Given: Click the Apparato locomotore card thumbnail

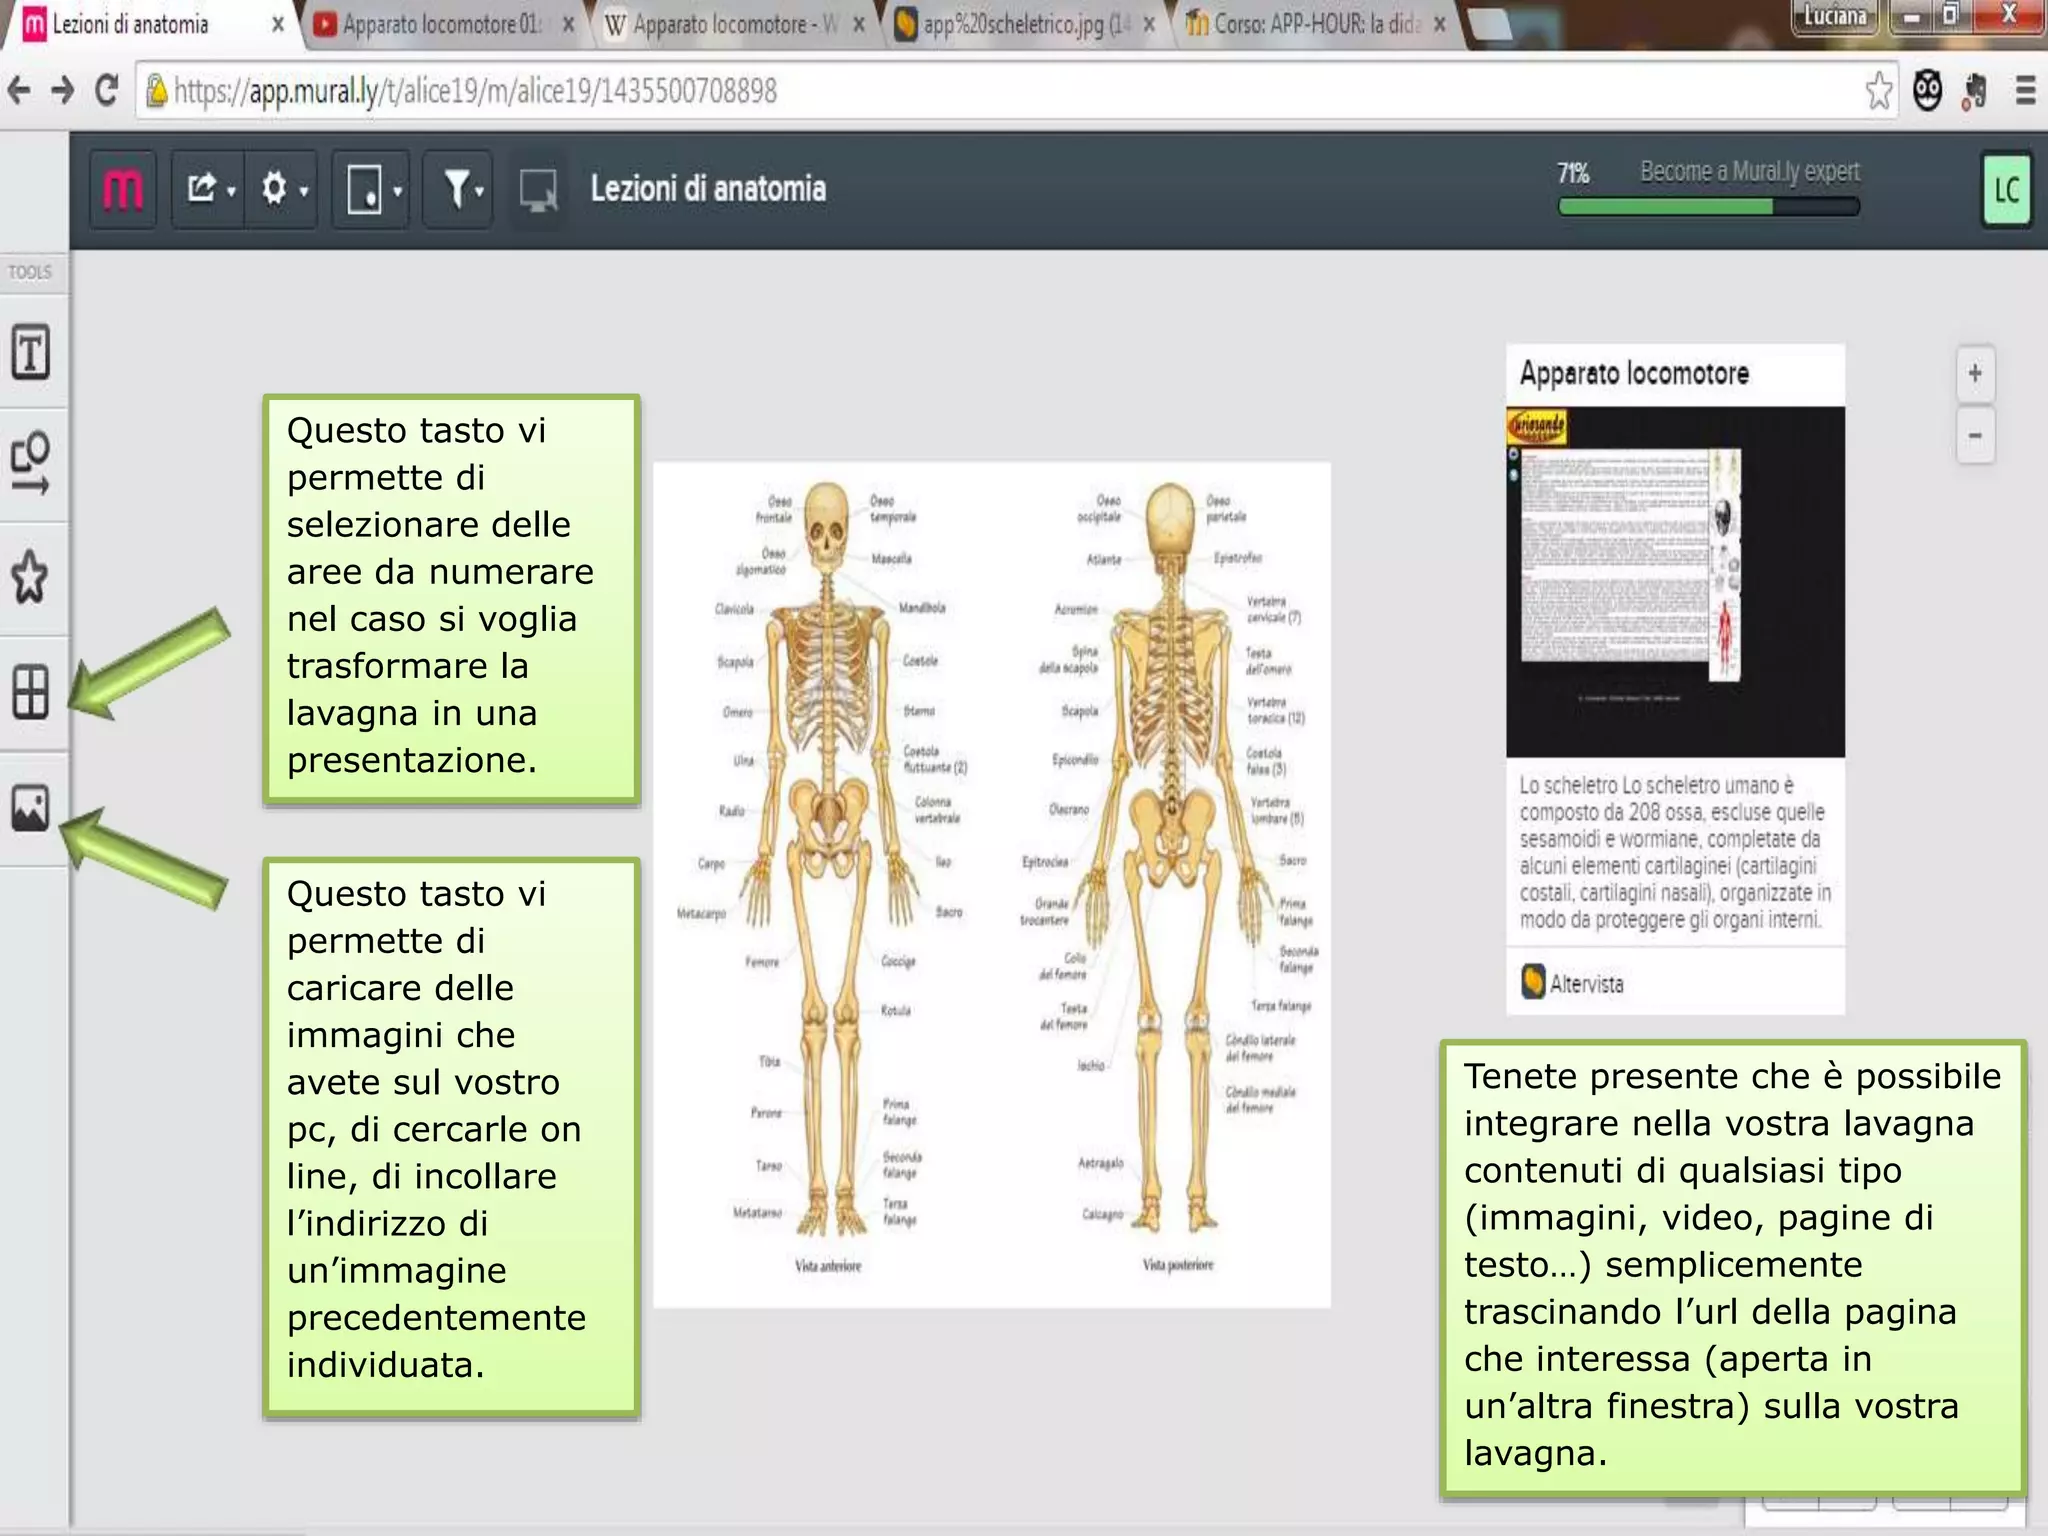Looking at the screenshot, I should click(x=1675, y=581).
